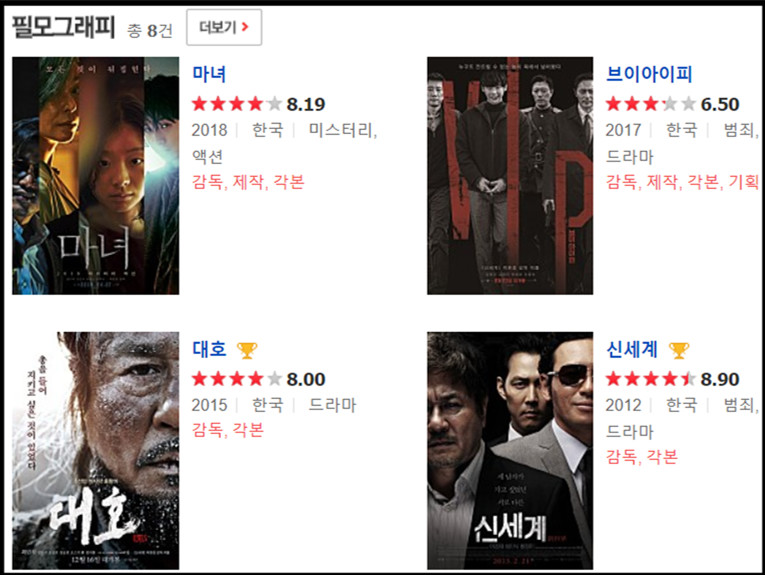765x575 pixels.
Task: Click the star rating for 대호 8.00
Action: (x=237, y=379)
